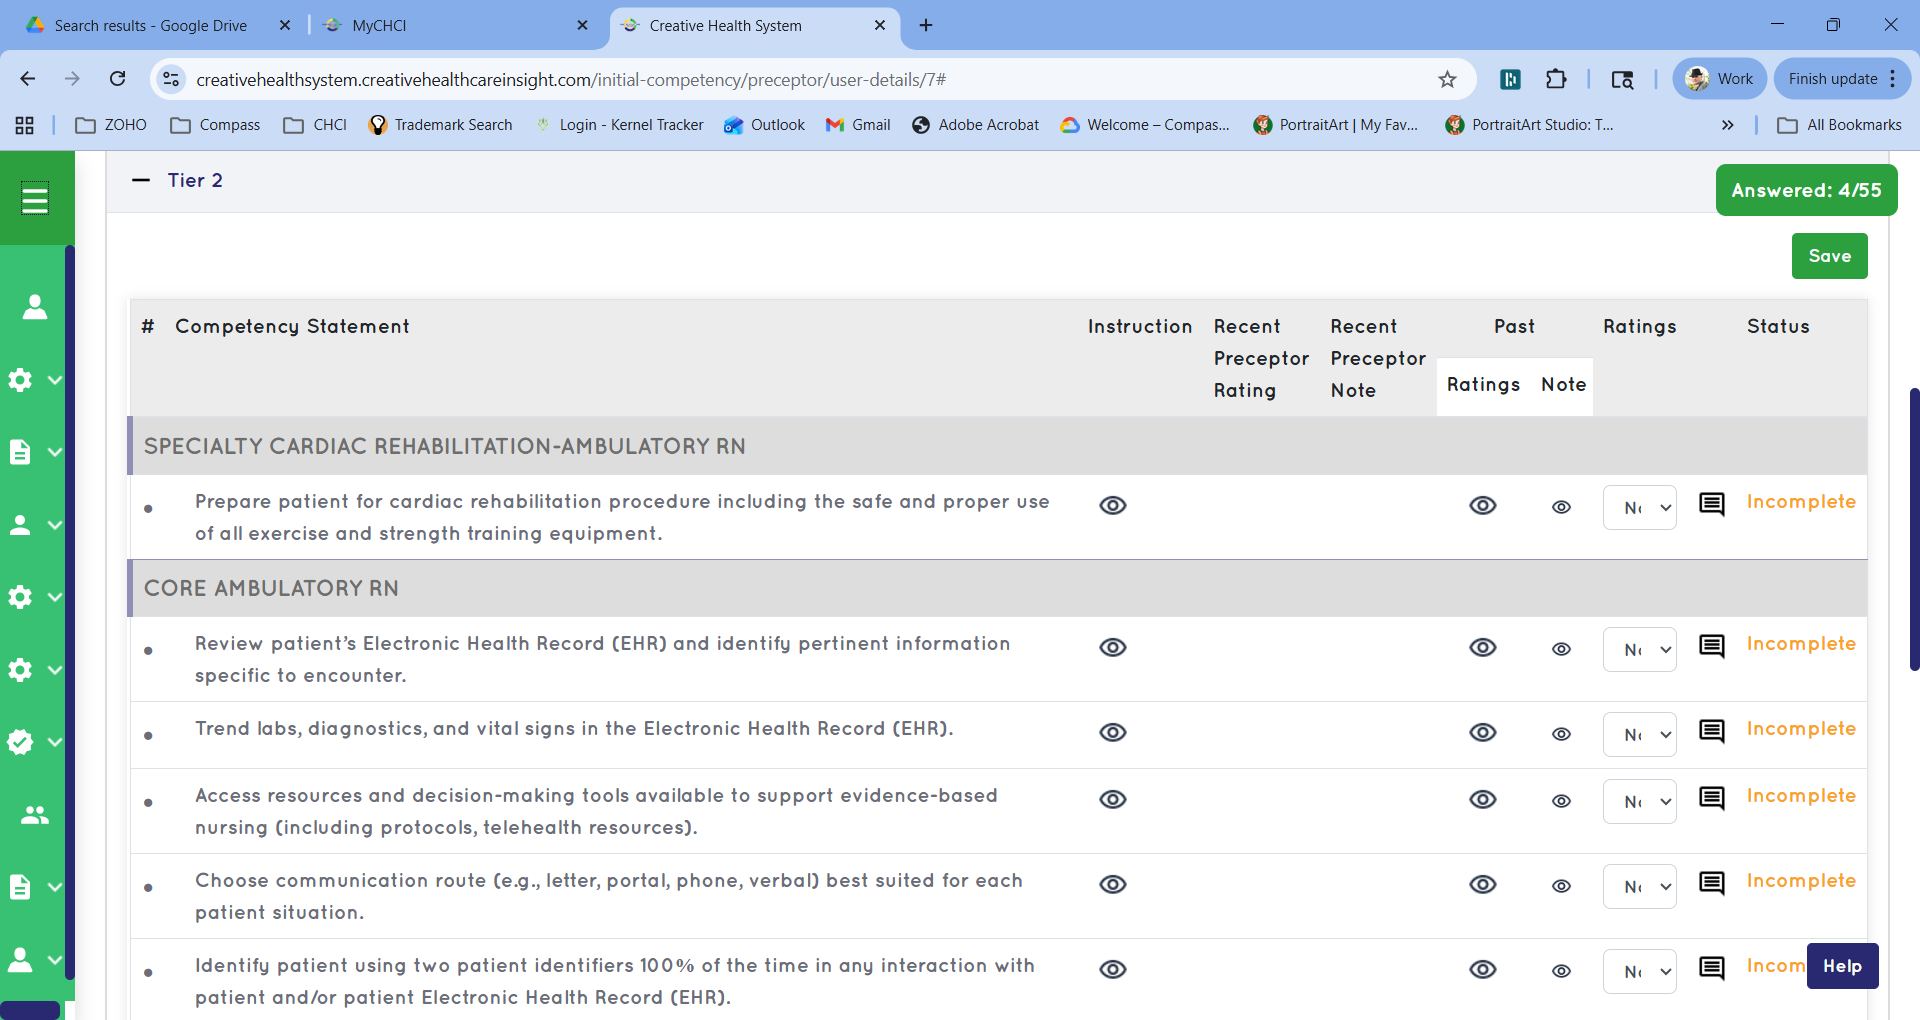Open Trademark Search bookmark
Screen dimensions: 1920x1020
[441, 125]
